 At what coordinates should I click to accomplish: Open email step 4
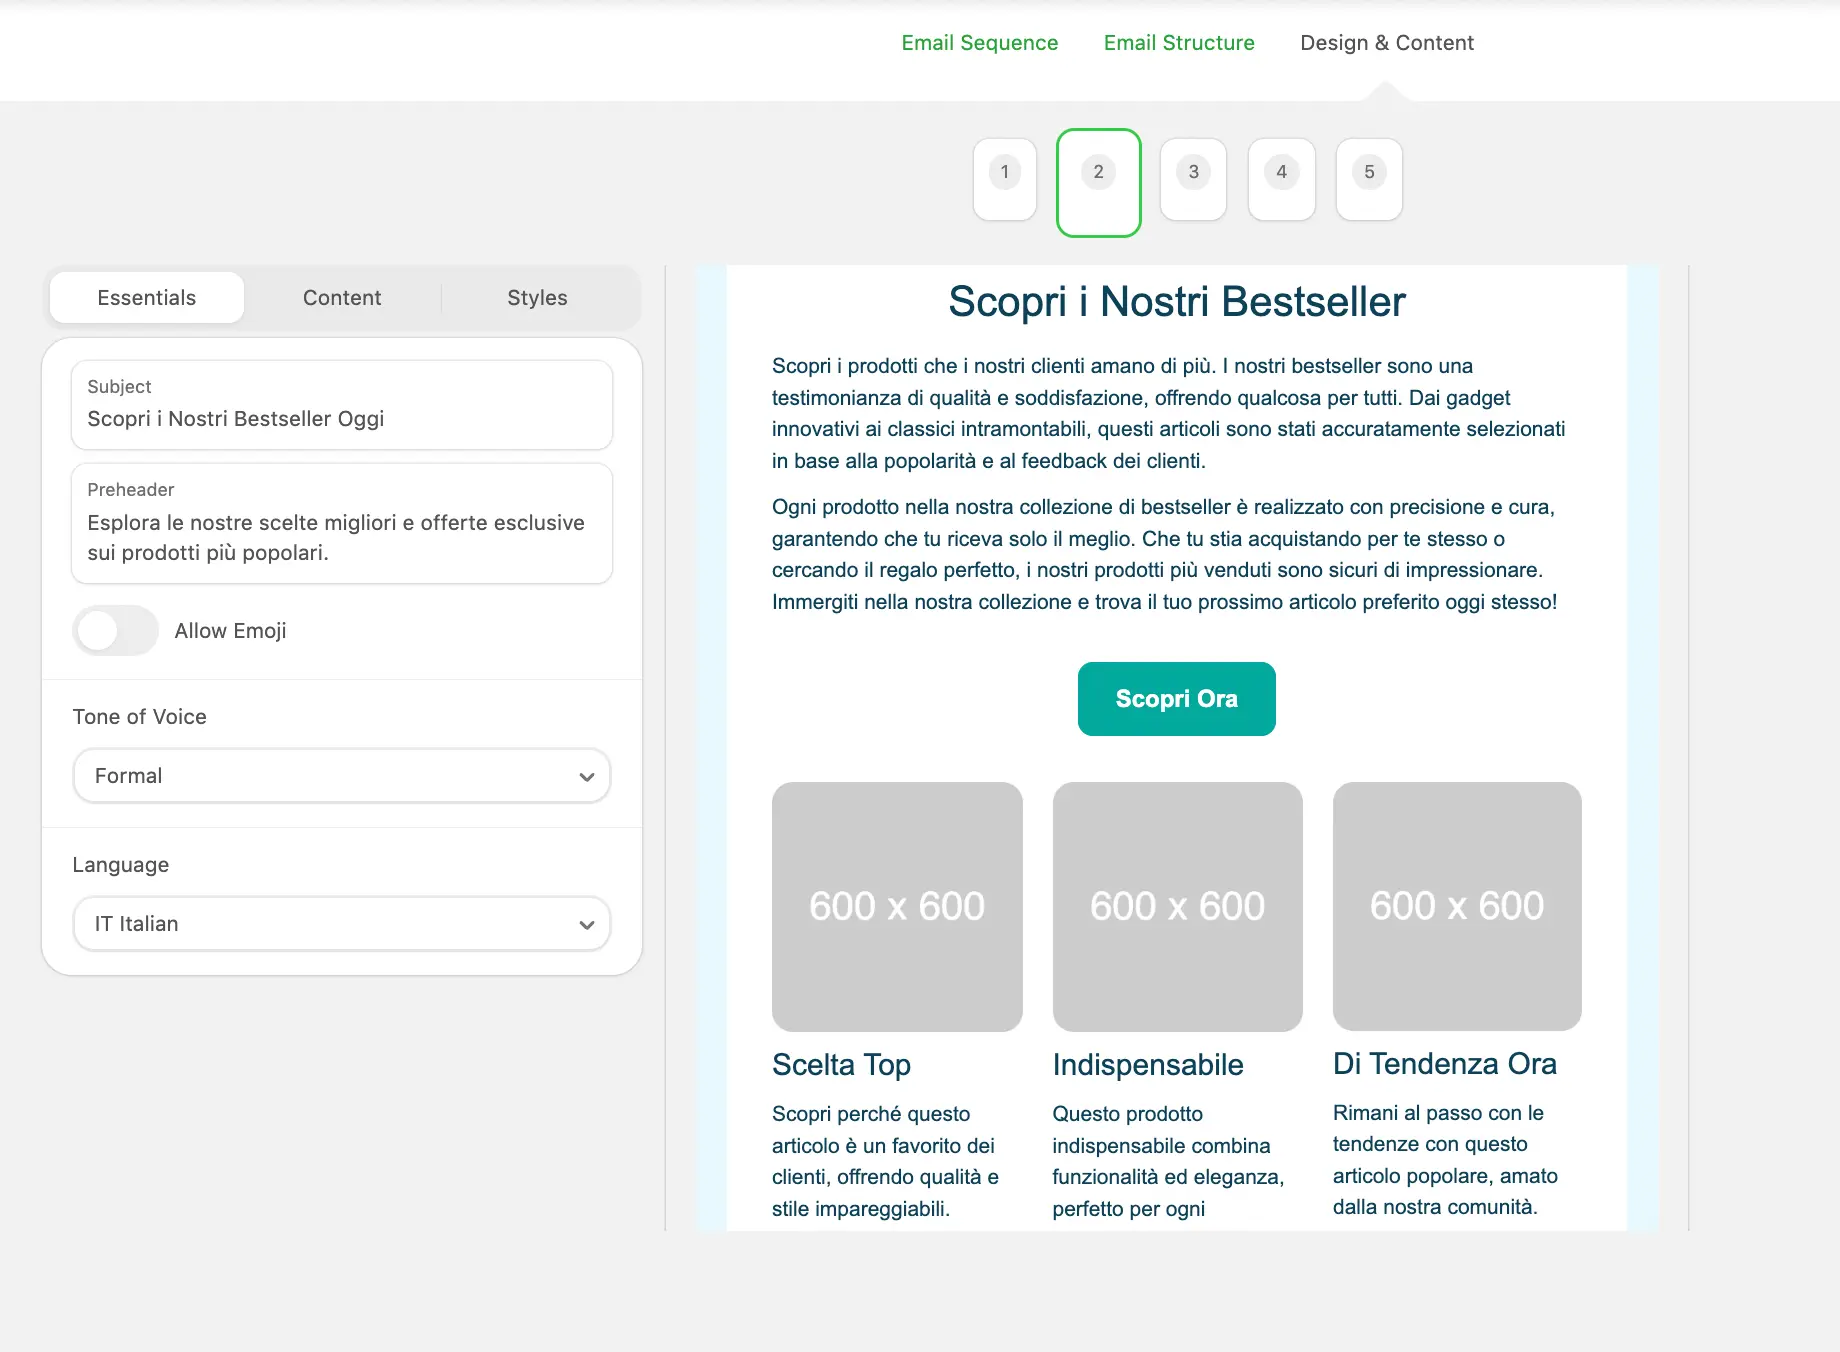coord(1281,180)
